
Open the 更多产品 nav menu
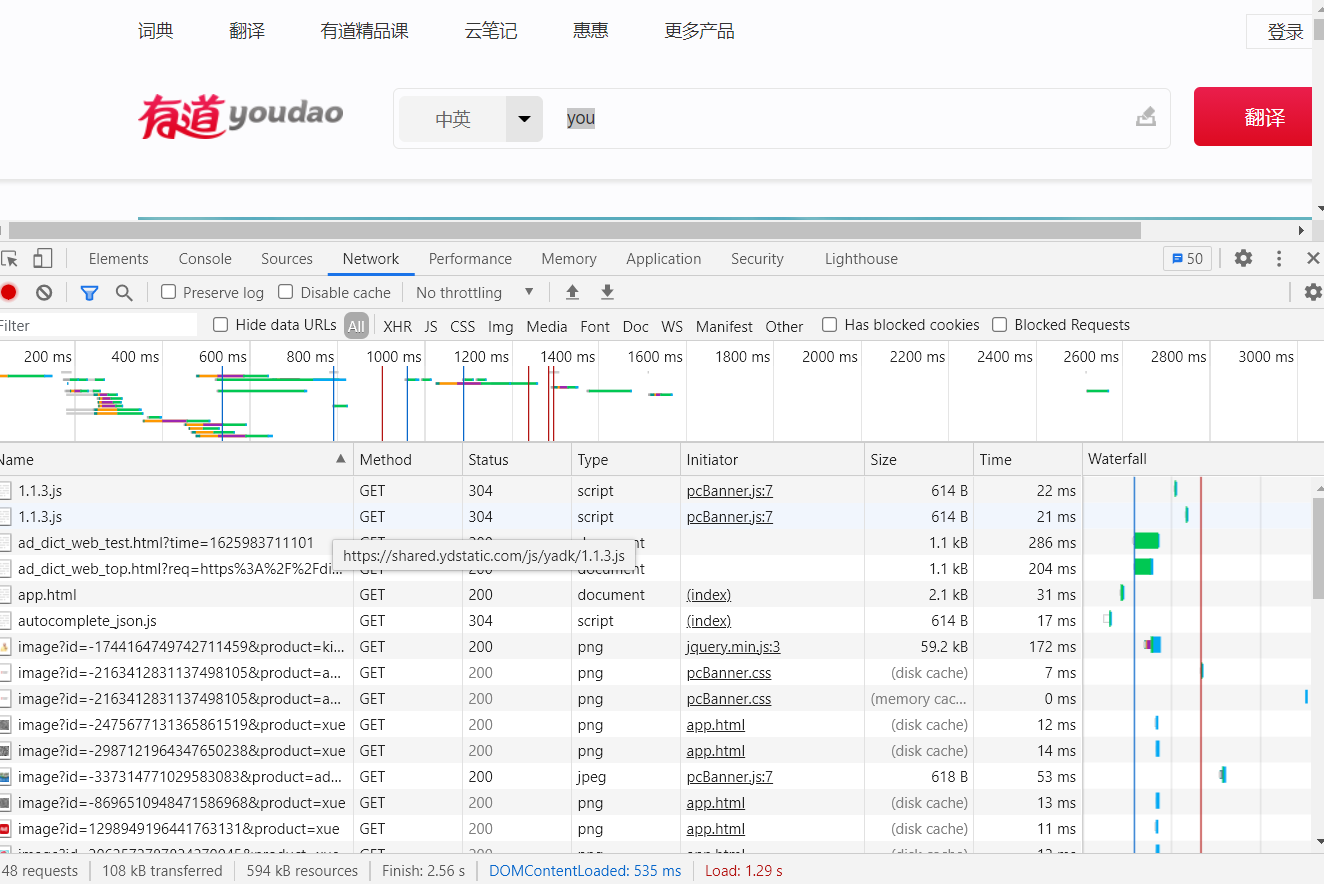700,31
